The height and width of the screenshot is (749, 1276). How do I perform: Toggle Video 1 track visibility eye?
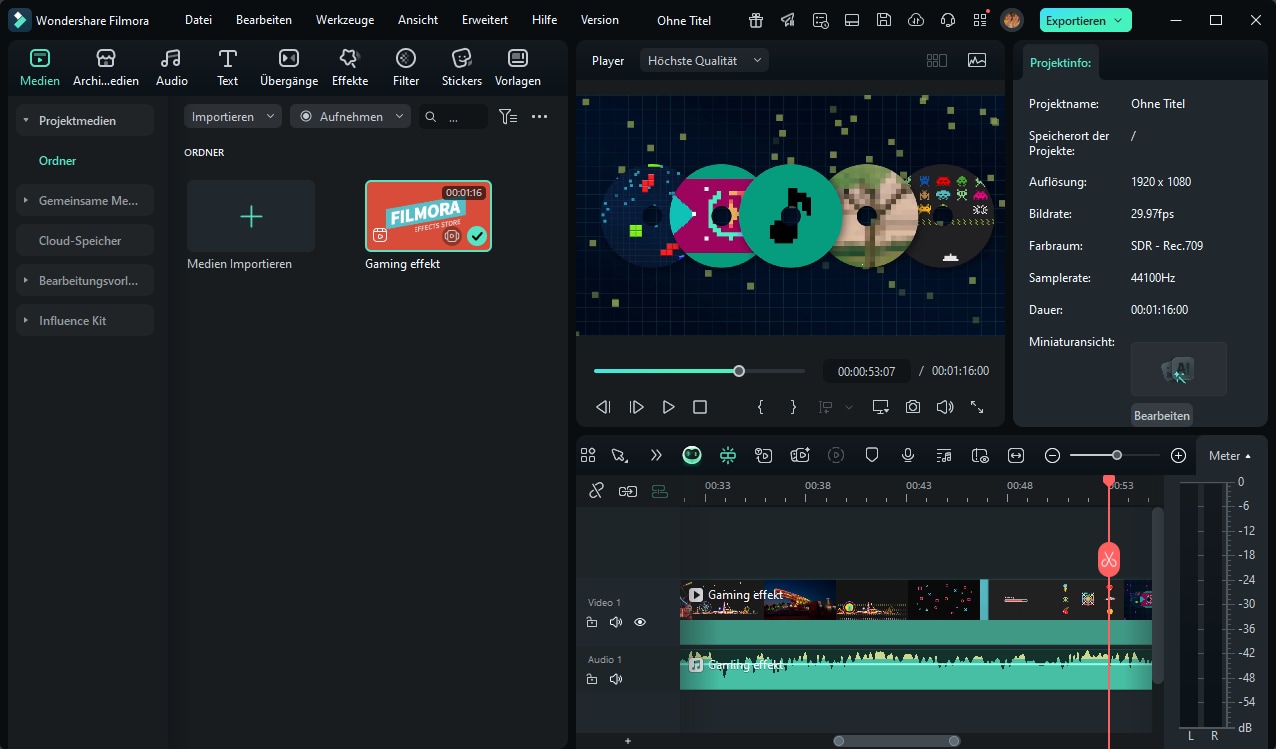(640, 622)
